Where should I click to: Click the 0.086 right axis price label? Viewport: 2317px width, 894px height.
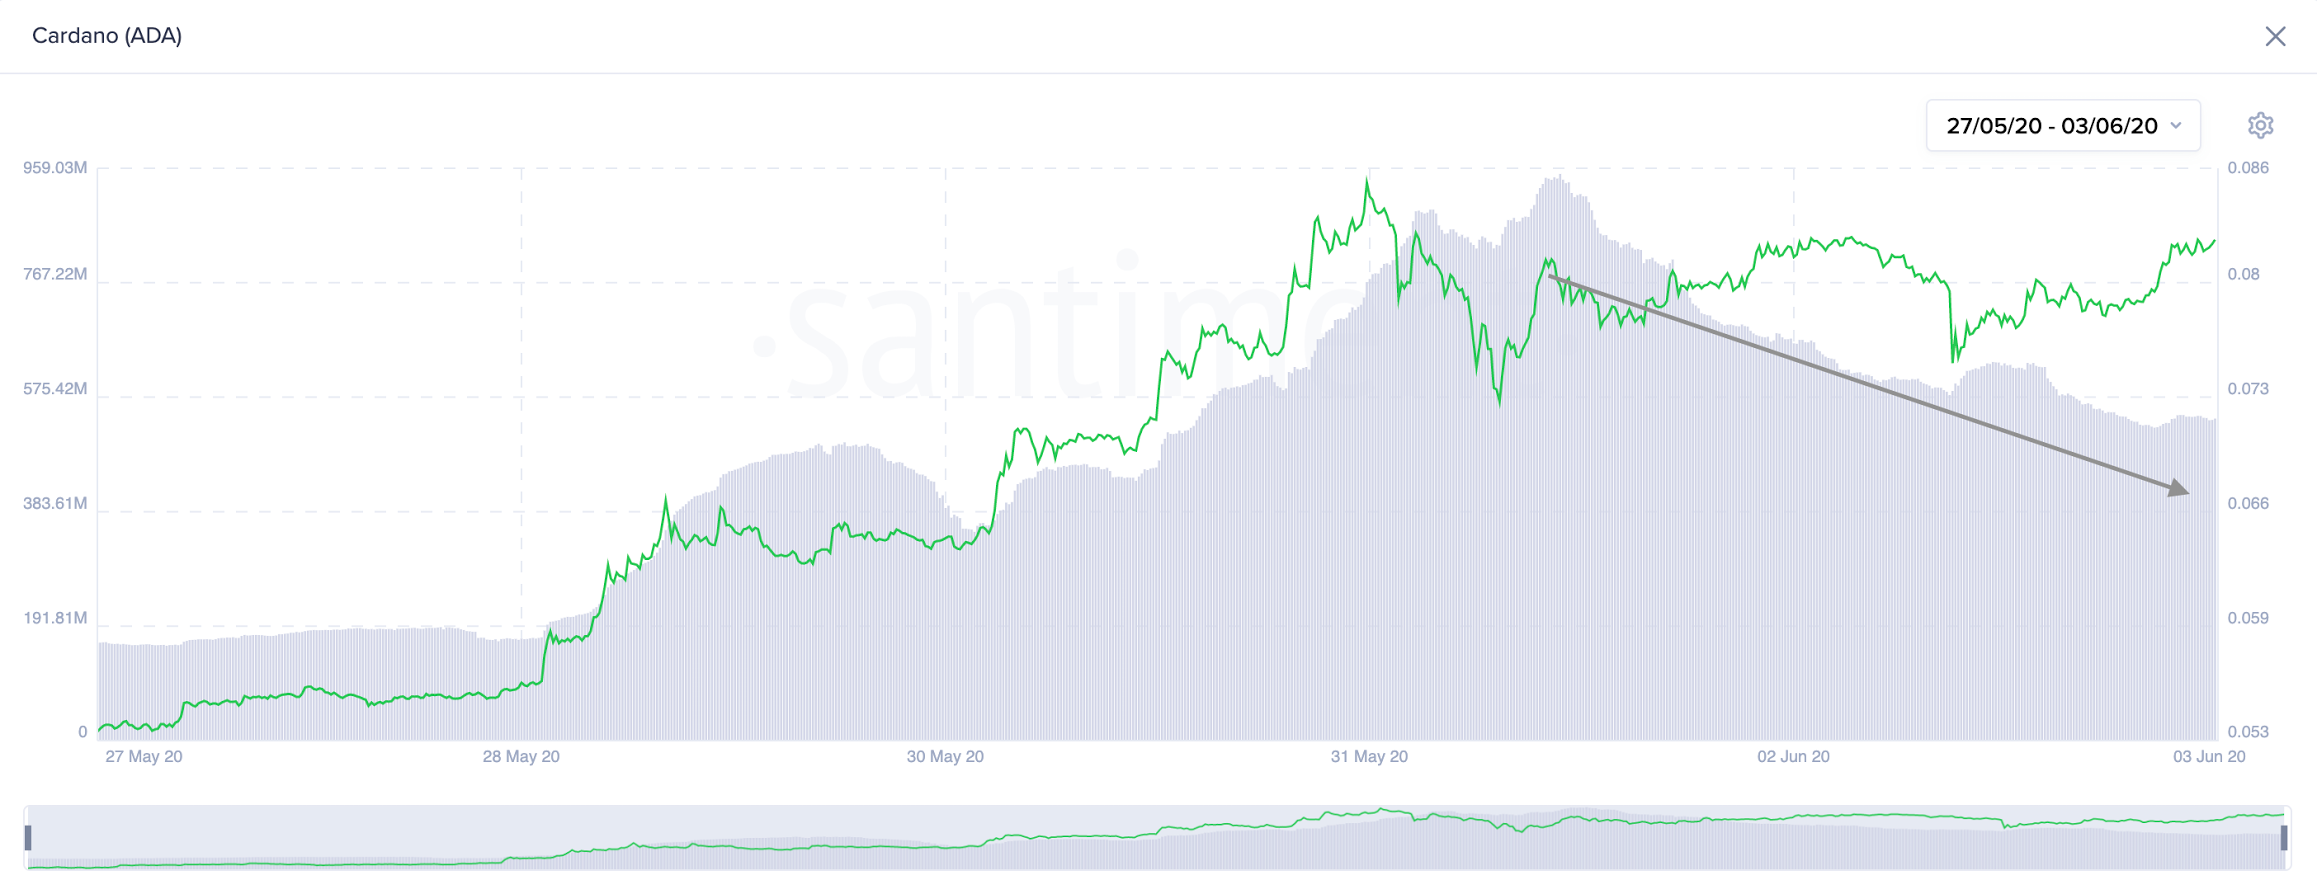2248,168
